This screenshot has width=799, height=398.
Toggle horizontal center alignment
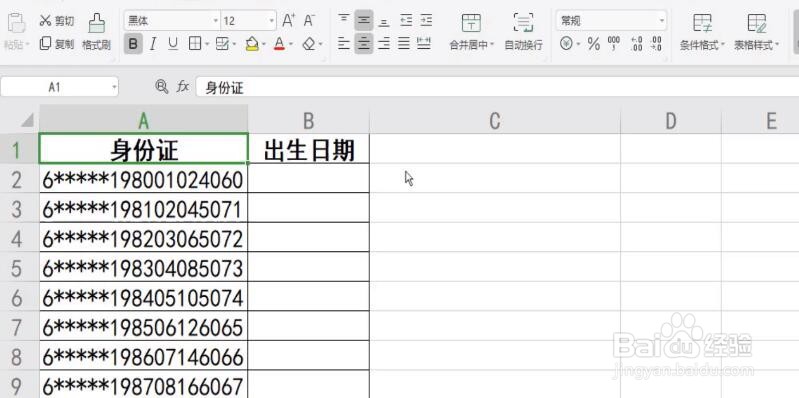pos(364,44)
